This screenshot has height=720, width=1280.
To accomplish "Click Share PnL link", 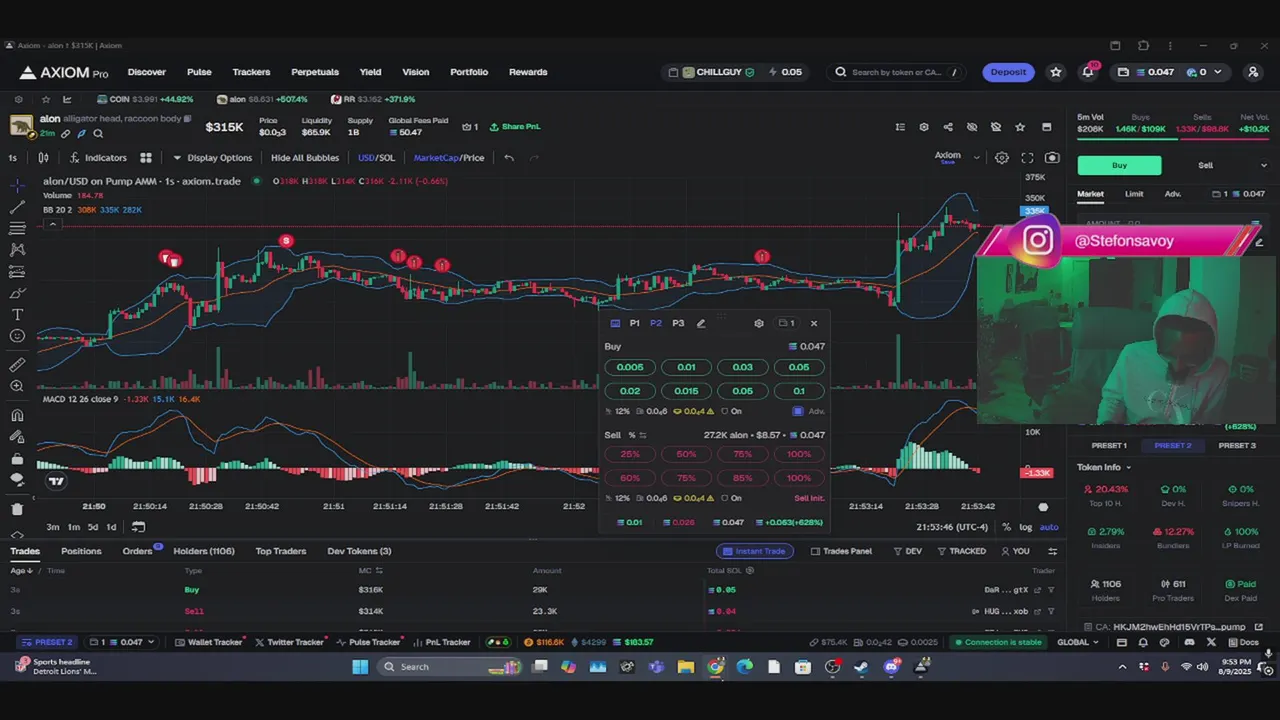I will click(x=514, y=127).
